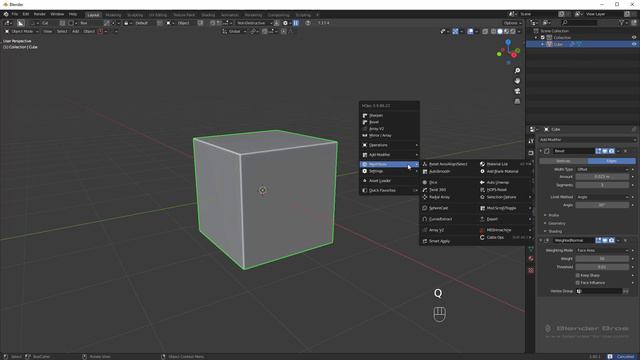This screenshot has height=360, width=640.
Task: Toggle WeightedNormal modifier viewport display
Action: point(605,240)
